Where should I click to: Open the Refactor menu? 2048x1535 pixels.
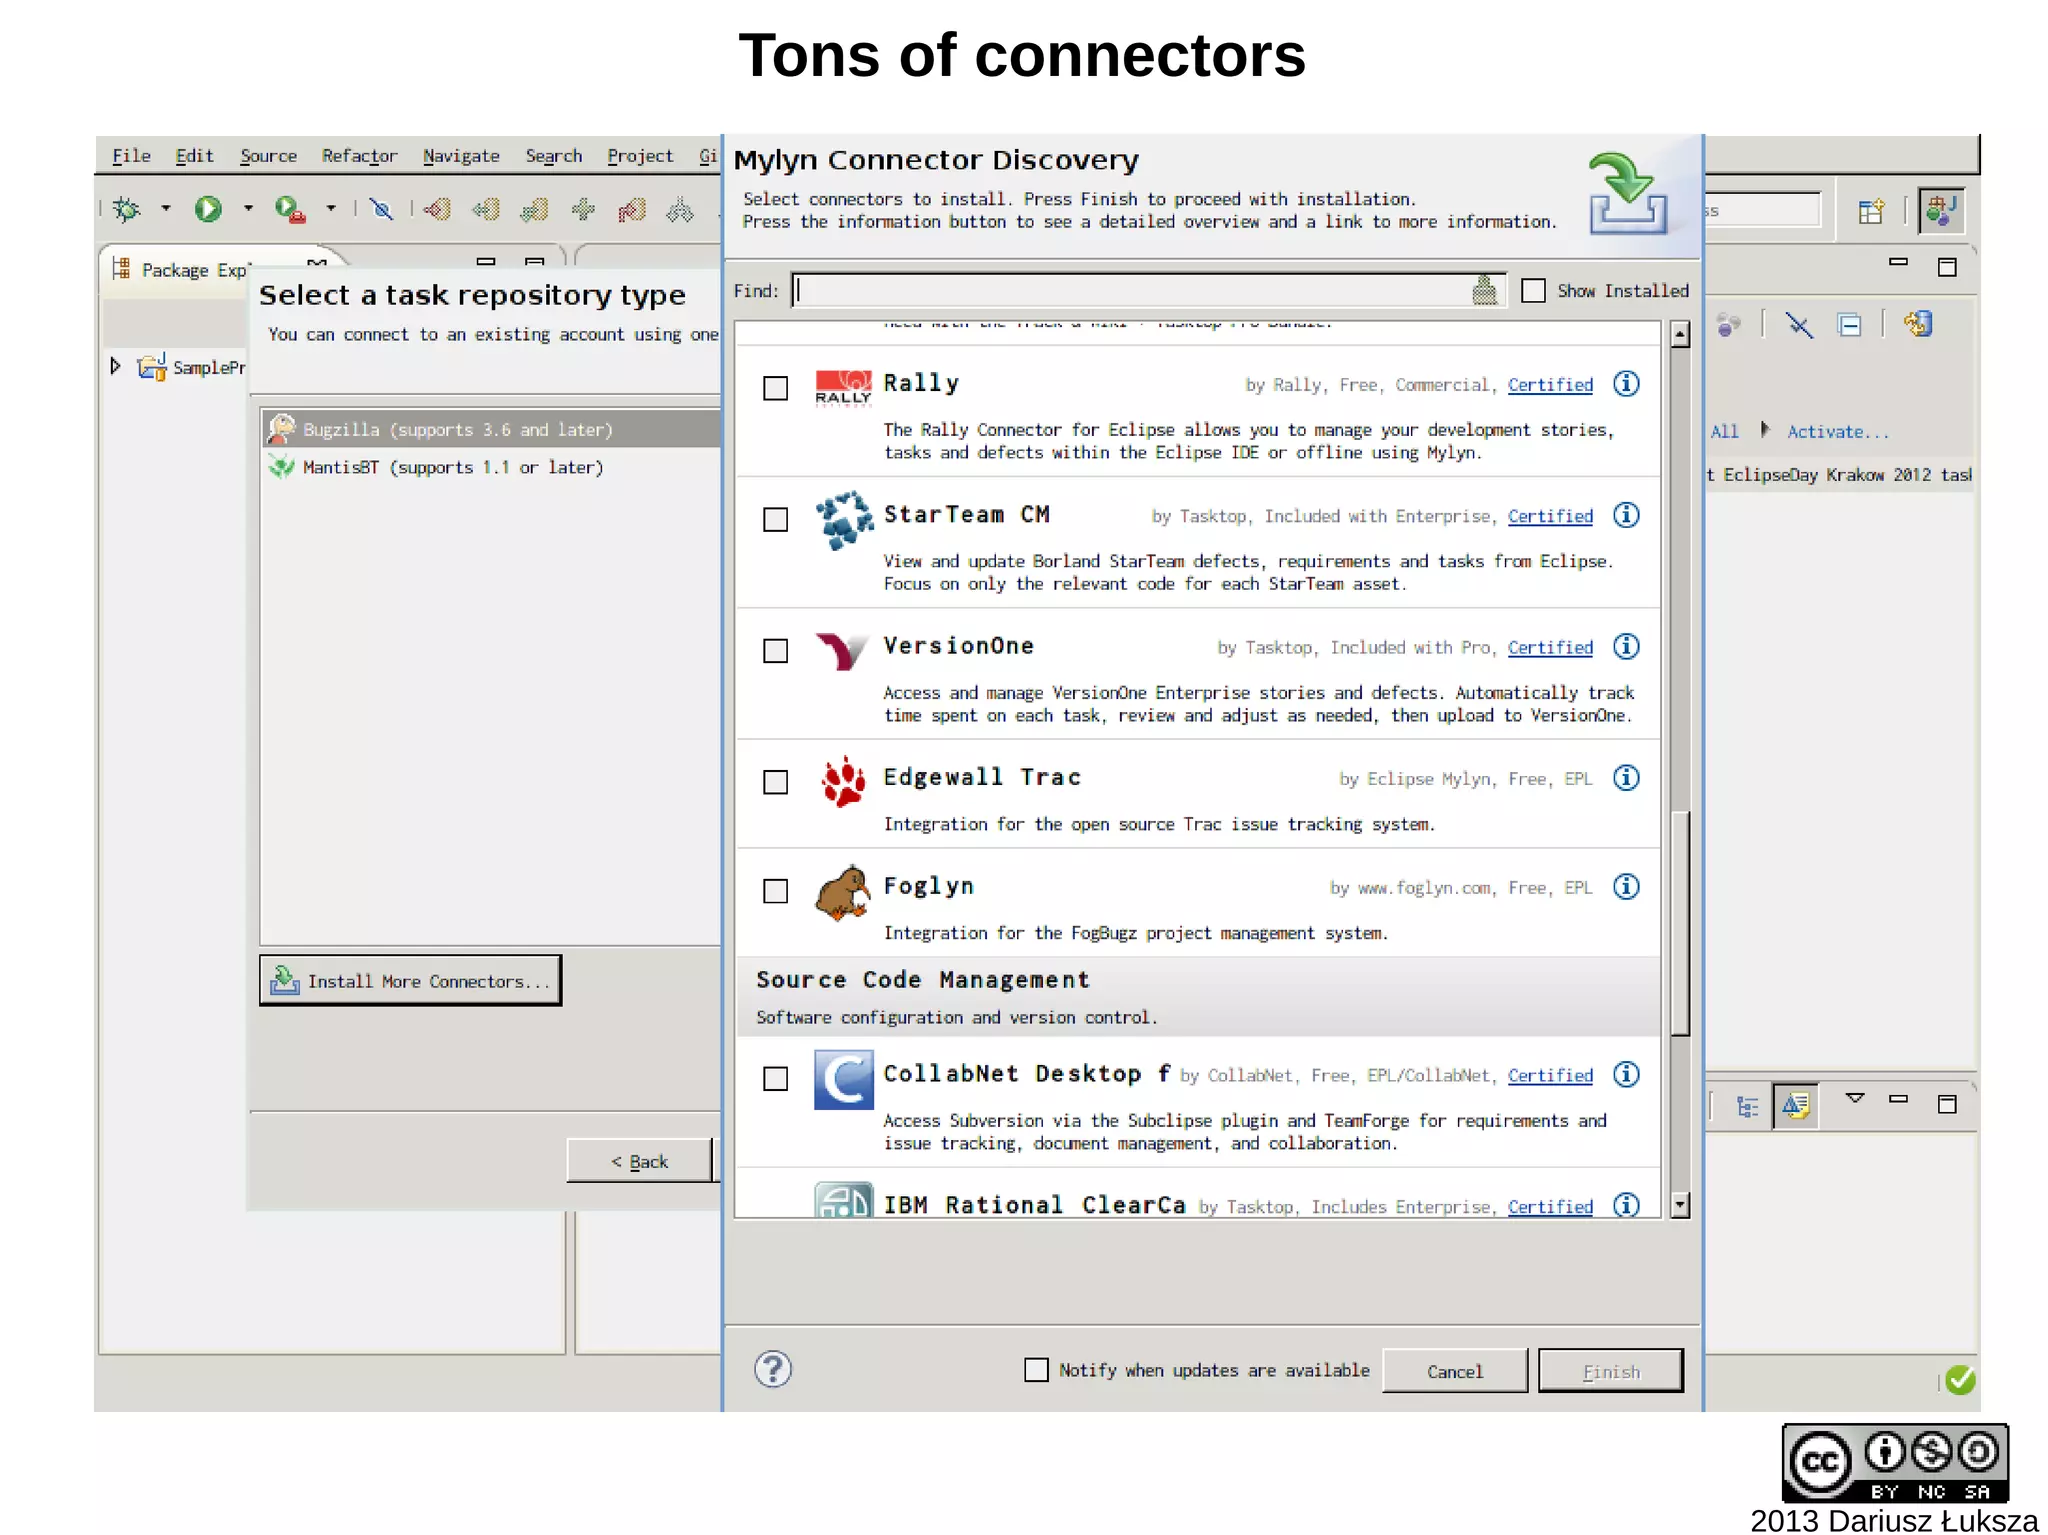pos(359,156)
